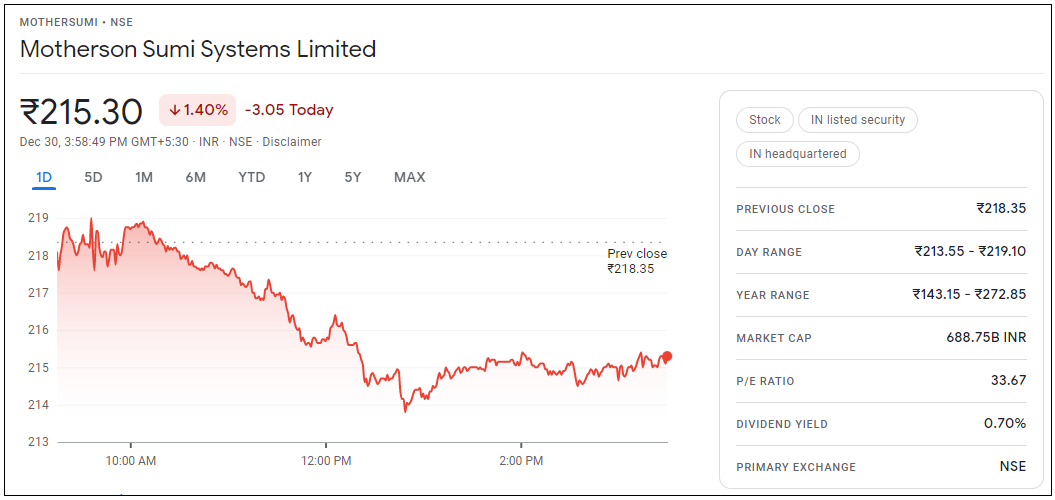Image resolution: width=1055 pixels, height=500 pixels.
Task: Click the 219 y-axis label
Action: tap(39, 218)
